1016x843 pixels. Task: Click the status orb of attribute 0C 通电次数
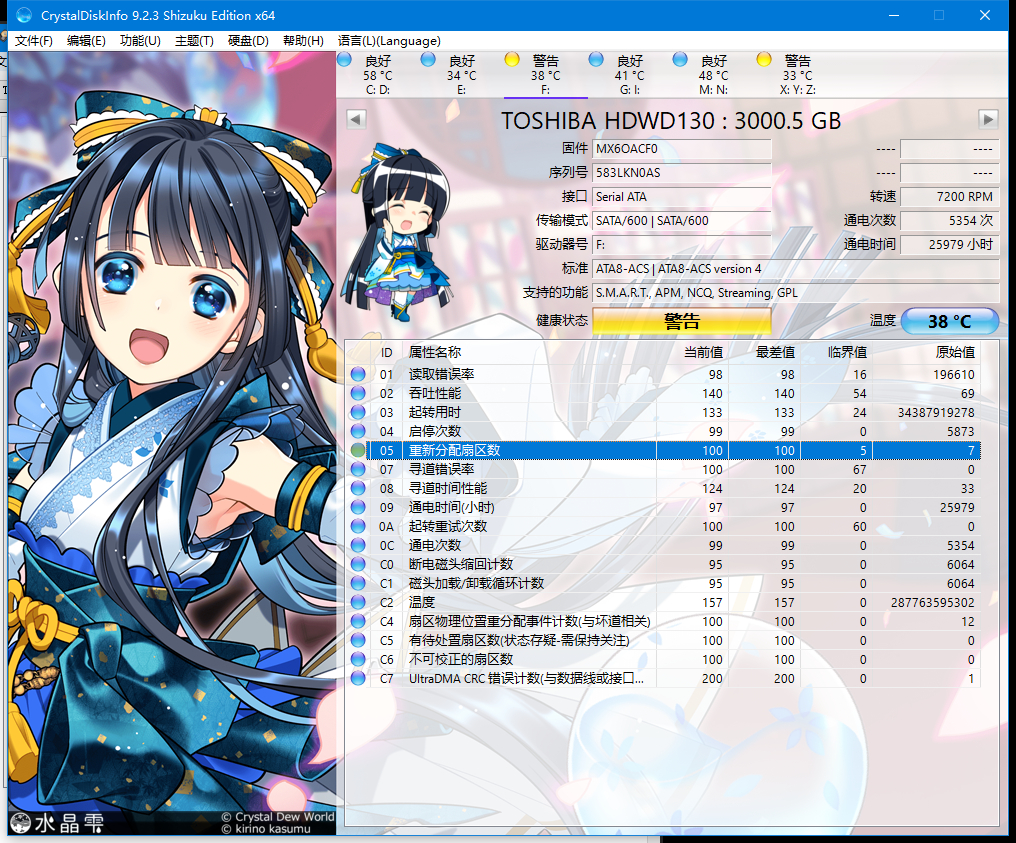point(358,545)
